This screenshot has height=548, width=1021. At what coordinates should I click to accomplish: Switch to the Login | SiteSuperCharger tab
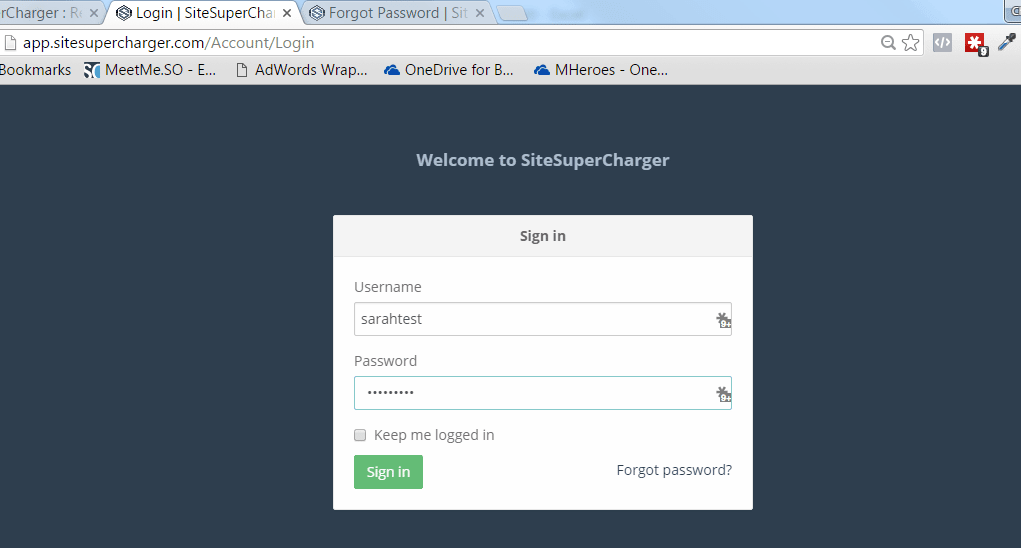202,13
